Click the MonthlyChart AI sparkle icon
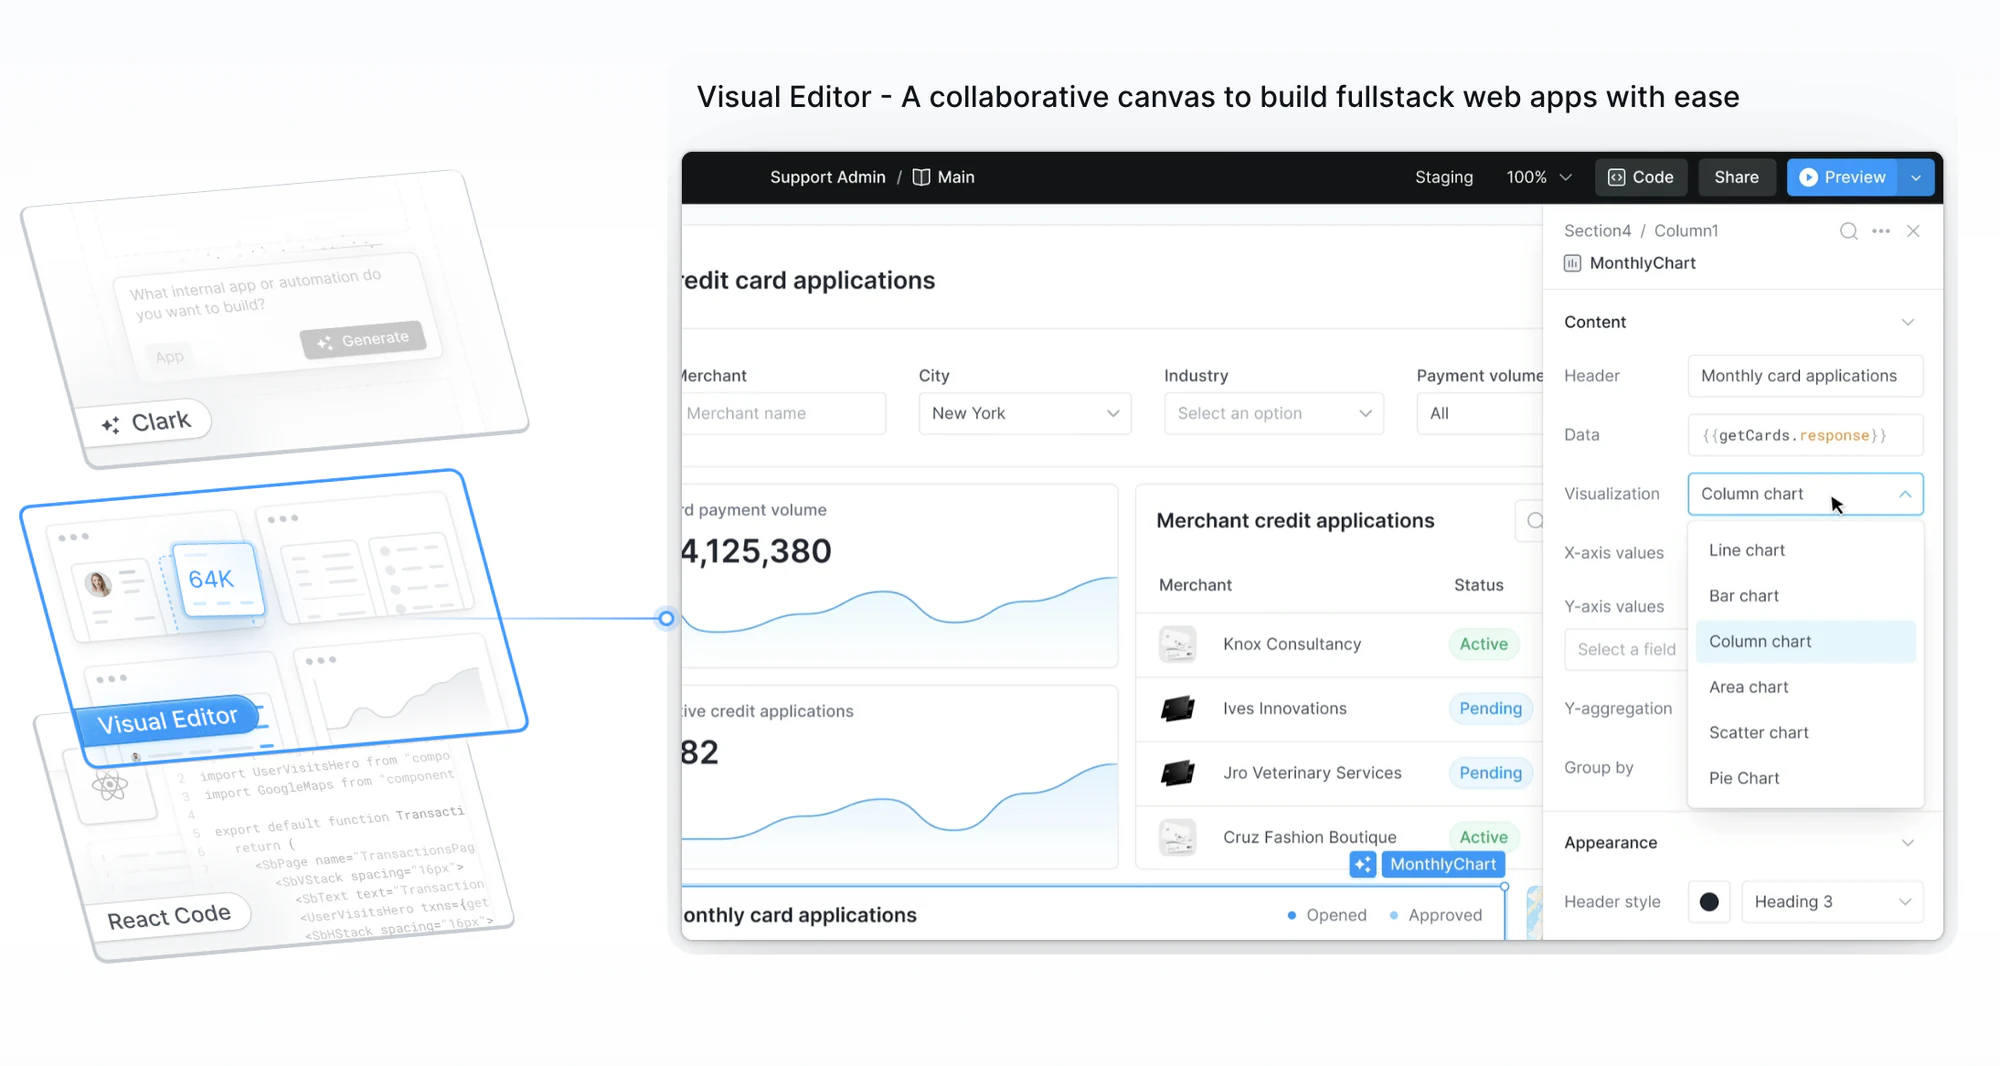2000x1066 pixels. pyautogui.click(x=1363, y=864)
